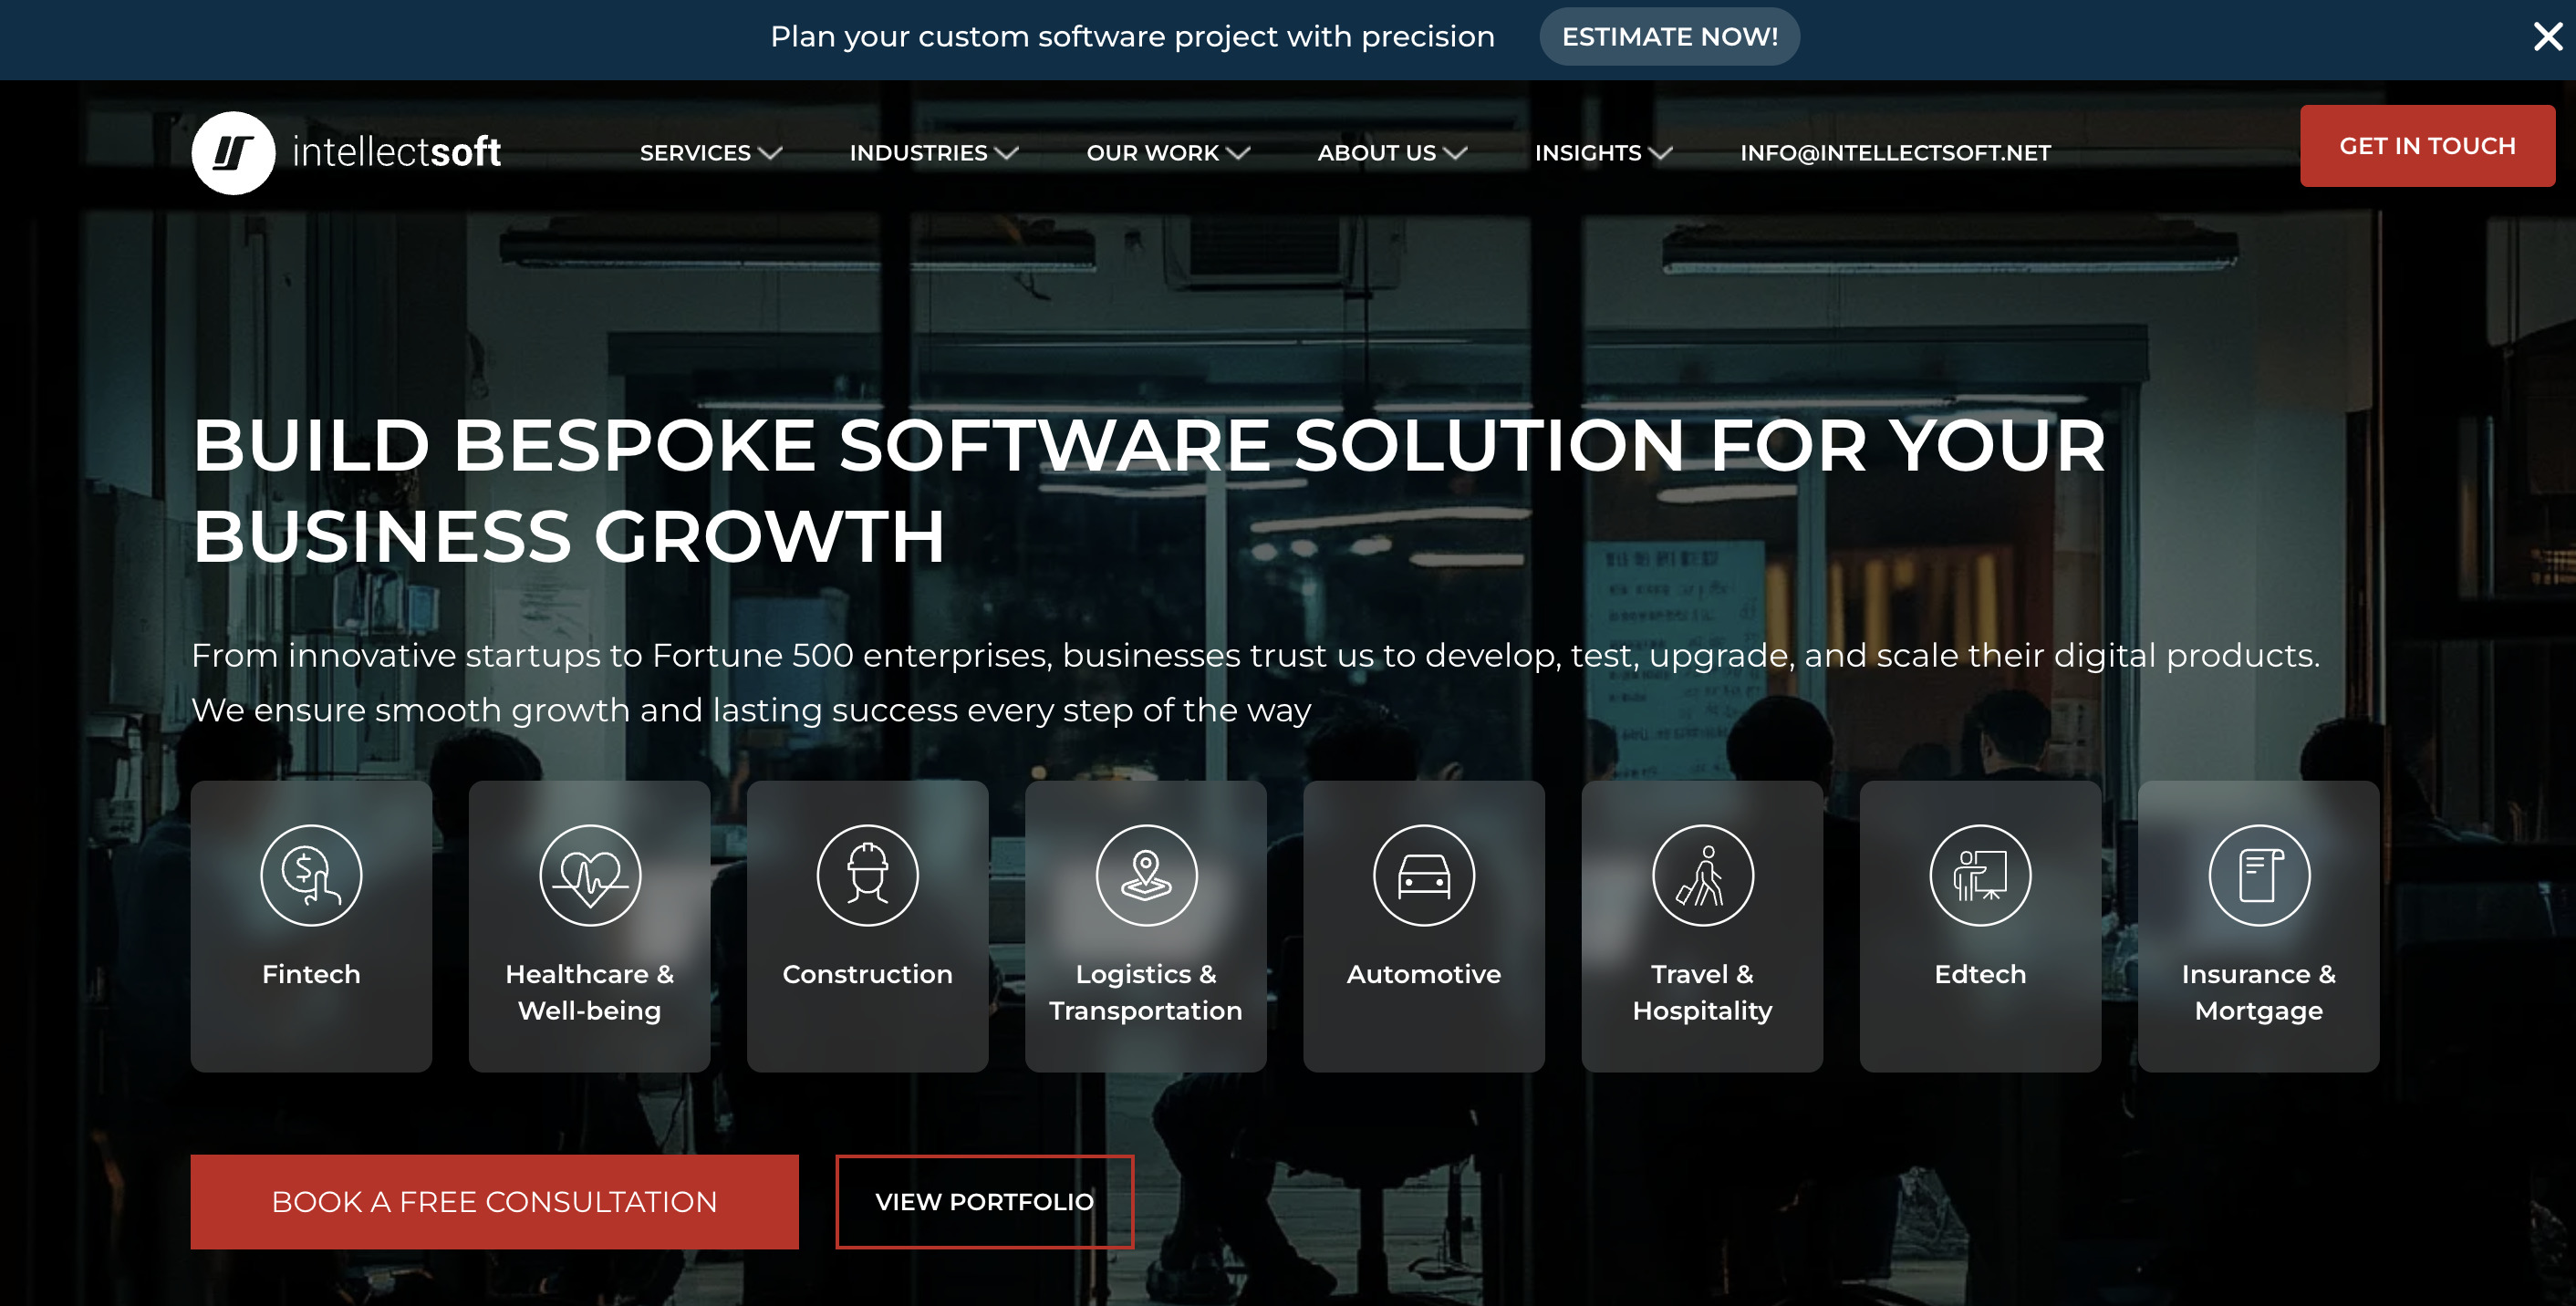Expand the Industries dropdown chevron
Image resolution: width=2576 pixels, height=1306 pixels.
[x=1007, y=153]
